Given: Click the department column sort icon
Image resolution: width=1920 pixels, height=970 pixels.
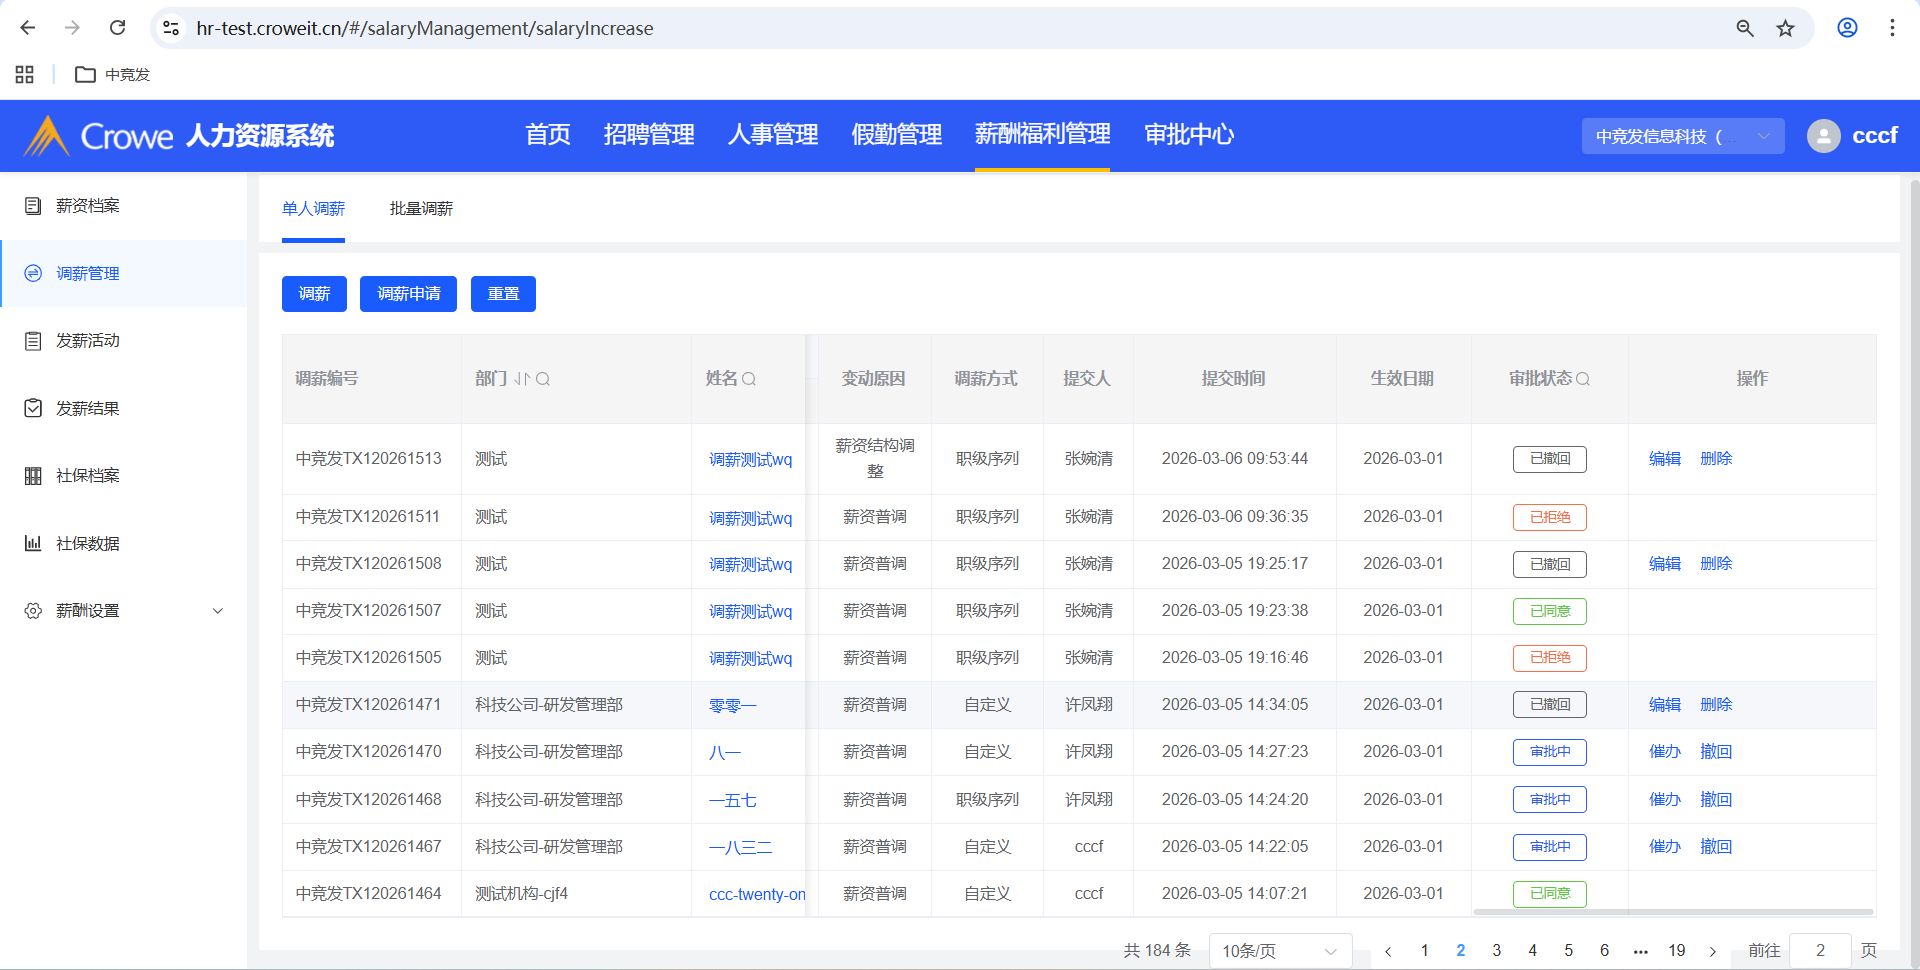Looking at the screenshot, I should (522, 379).
